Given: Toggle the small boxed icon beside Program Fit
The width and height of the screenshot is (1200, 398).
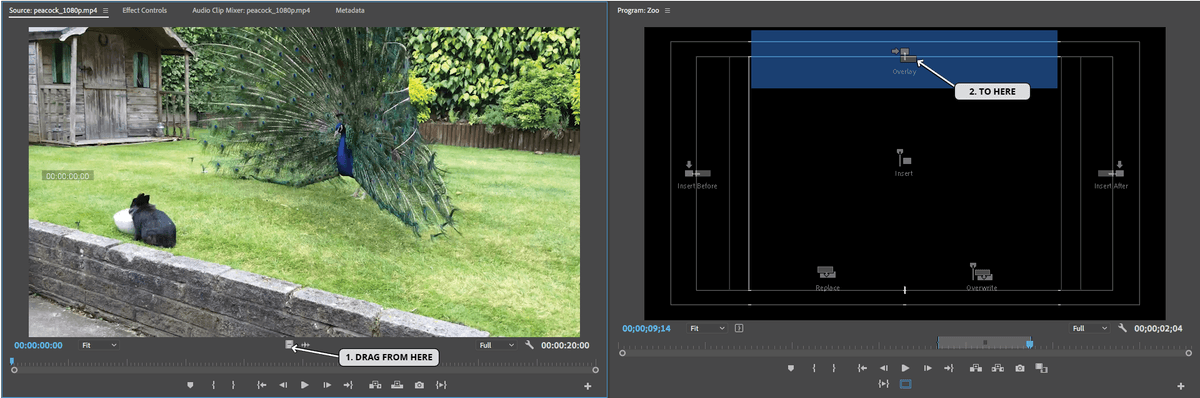Looking at the screenshot, I should coord(738,328).
